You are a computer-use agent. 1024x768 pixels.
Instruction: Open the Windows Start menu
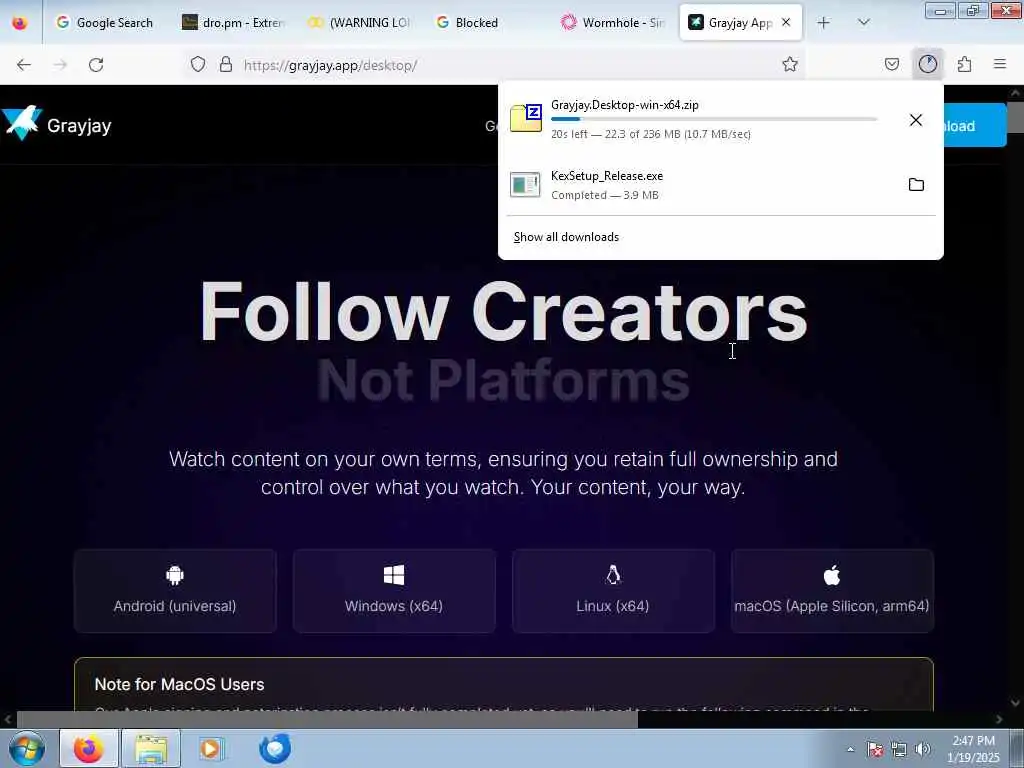pyautogui.click(x=27, y=748)
